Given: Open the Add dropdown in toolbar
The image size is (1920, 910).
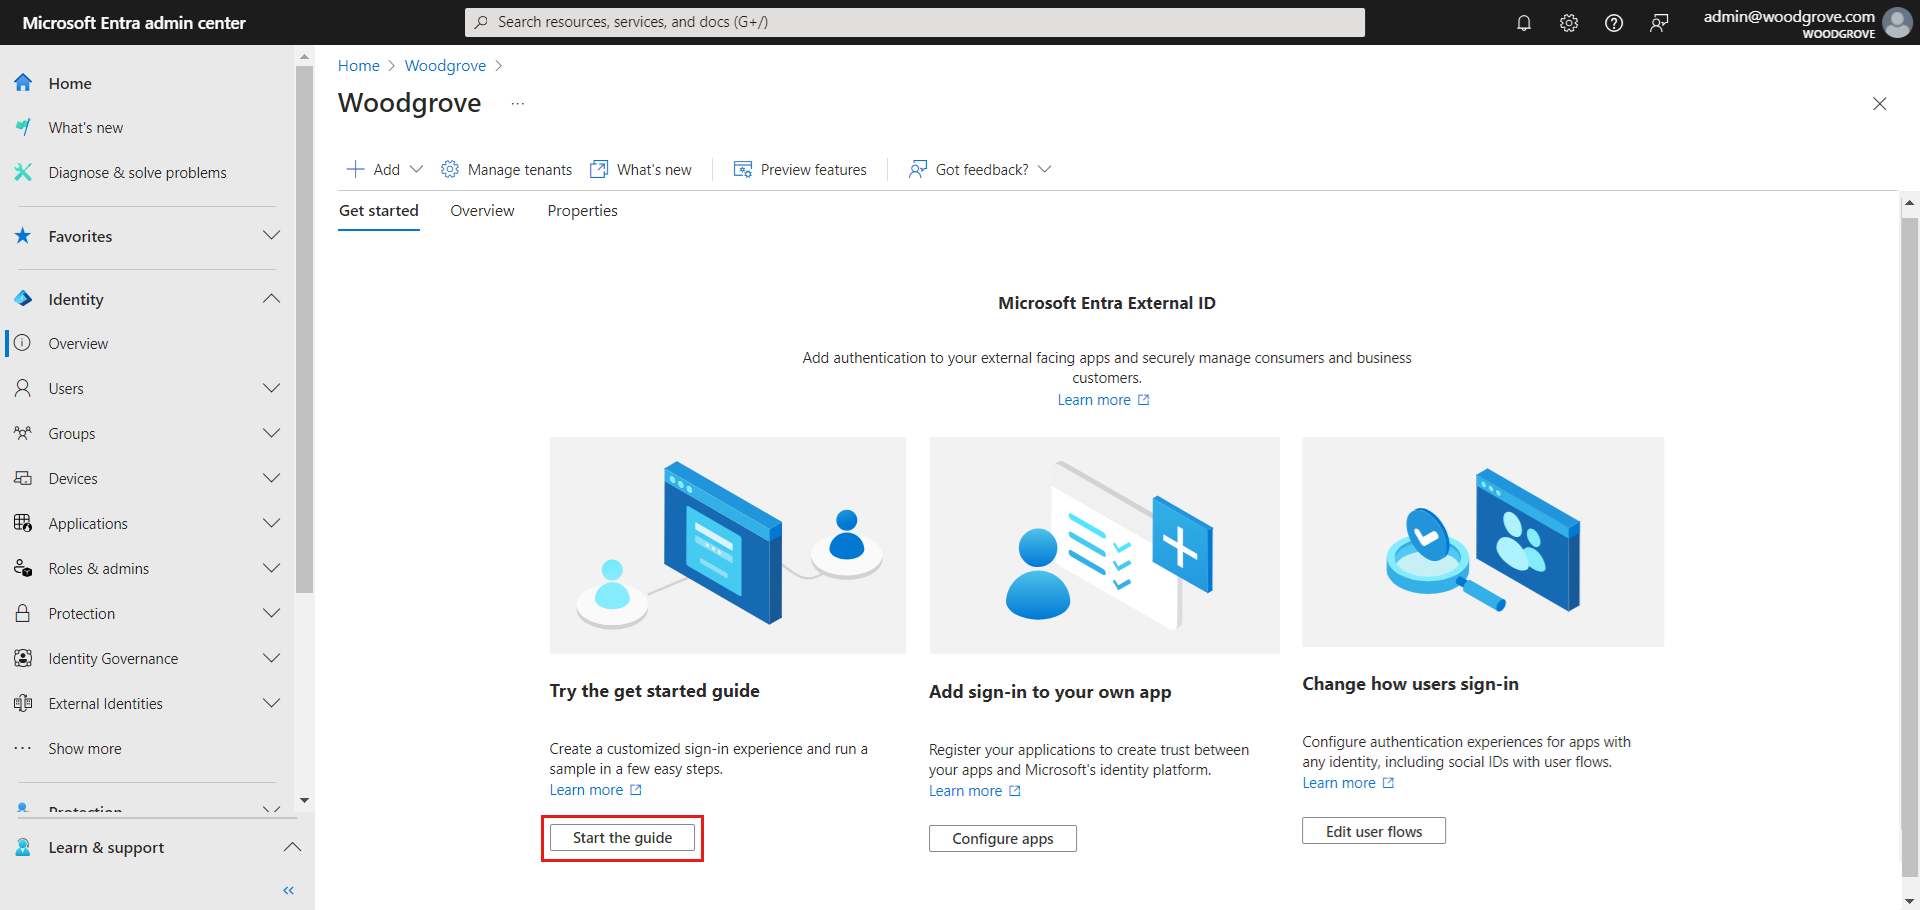Looking at the screenshot, I should point(385,169).
